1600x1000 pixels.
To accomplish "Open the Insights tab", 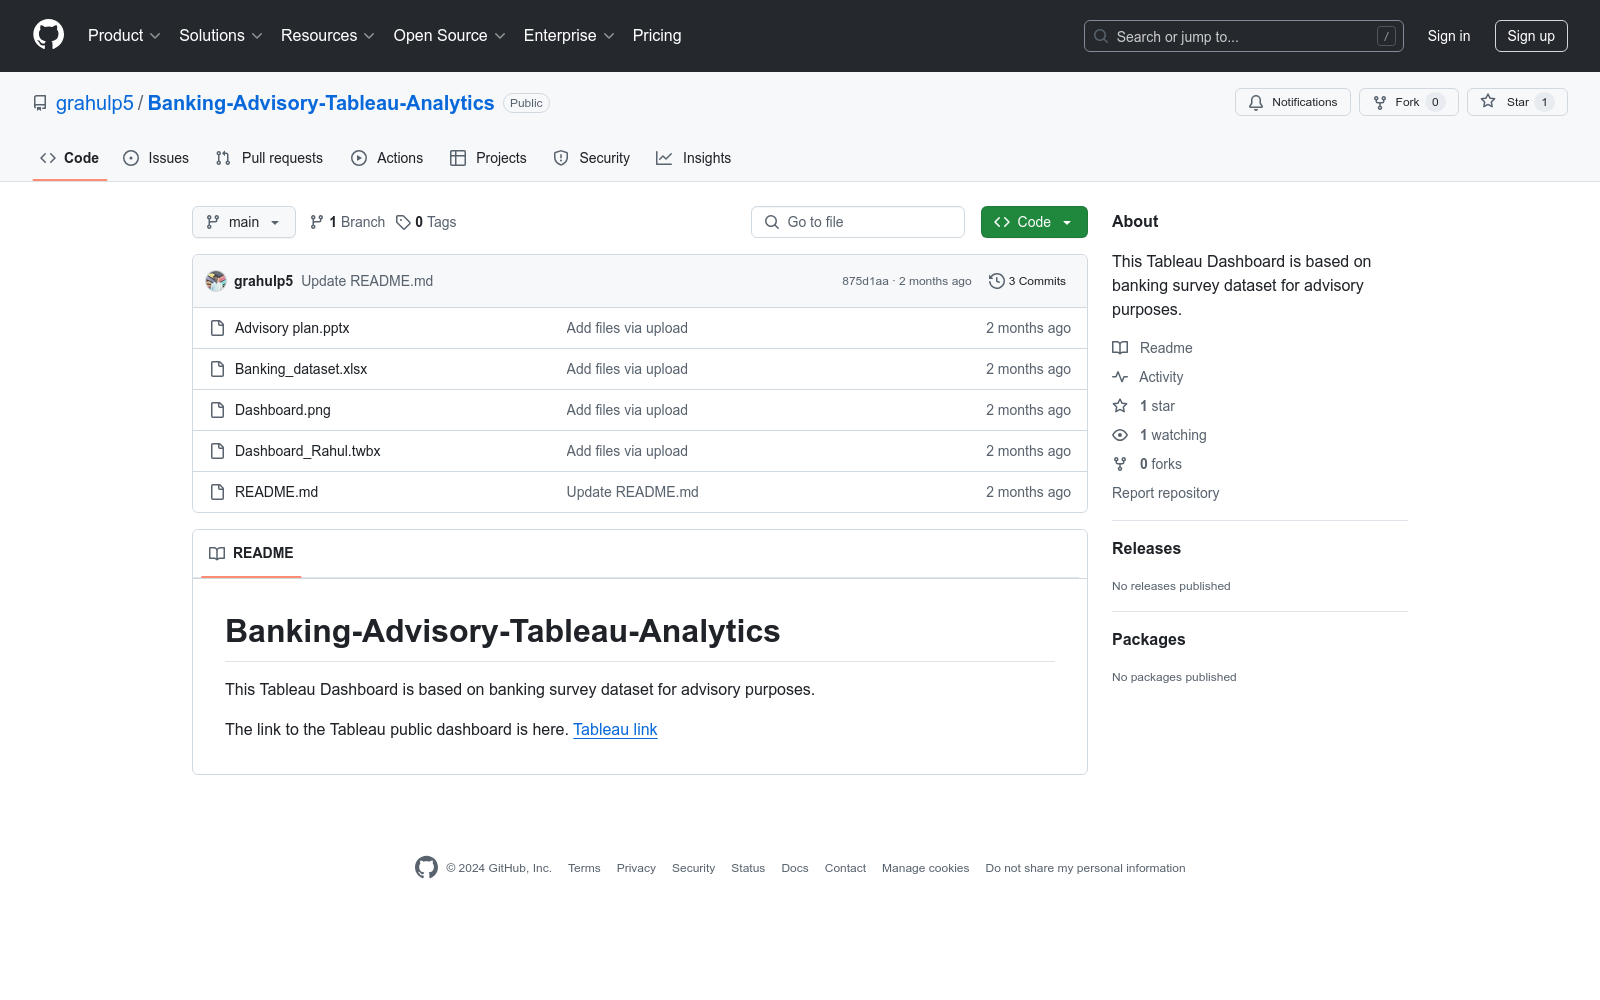I will (x=694, y=158).
